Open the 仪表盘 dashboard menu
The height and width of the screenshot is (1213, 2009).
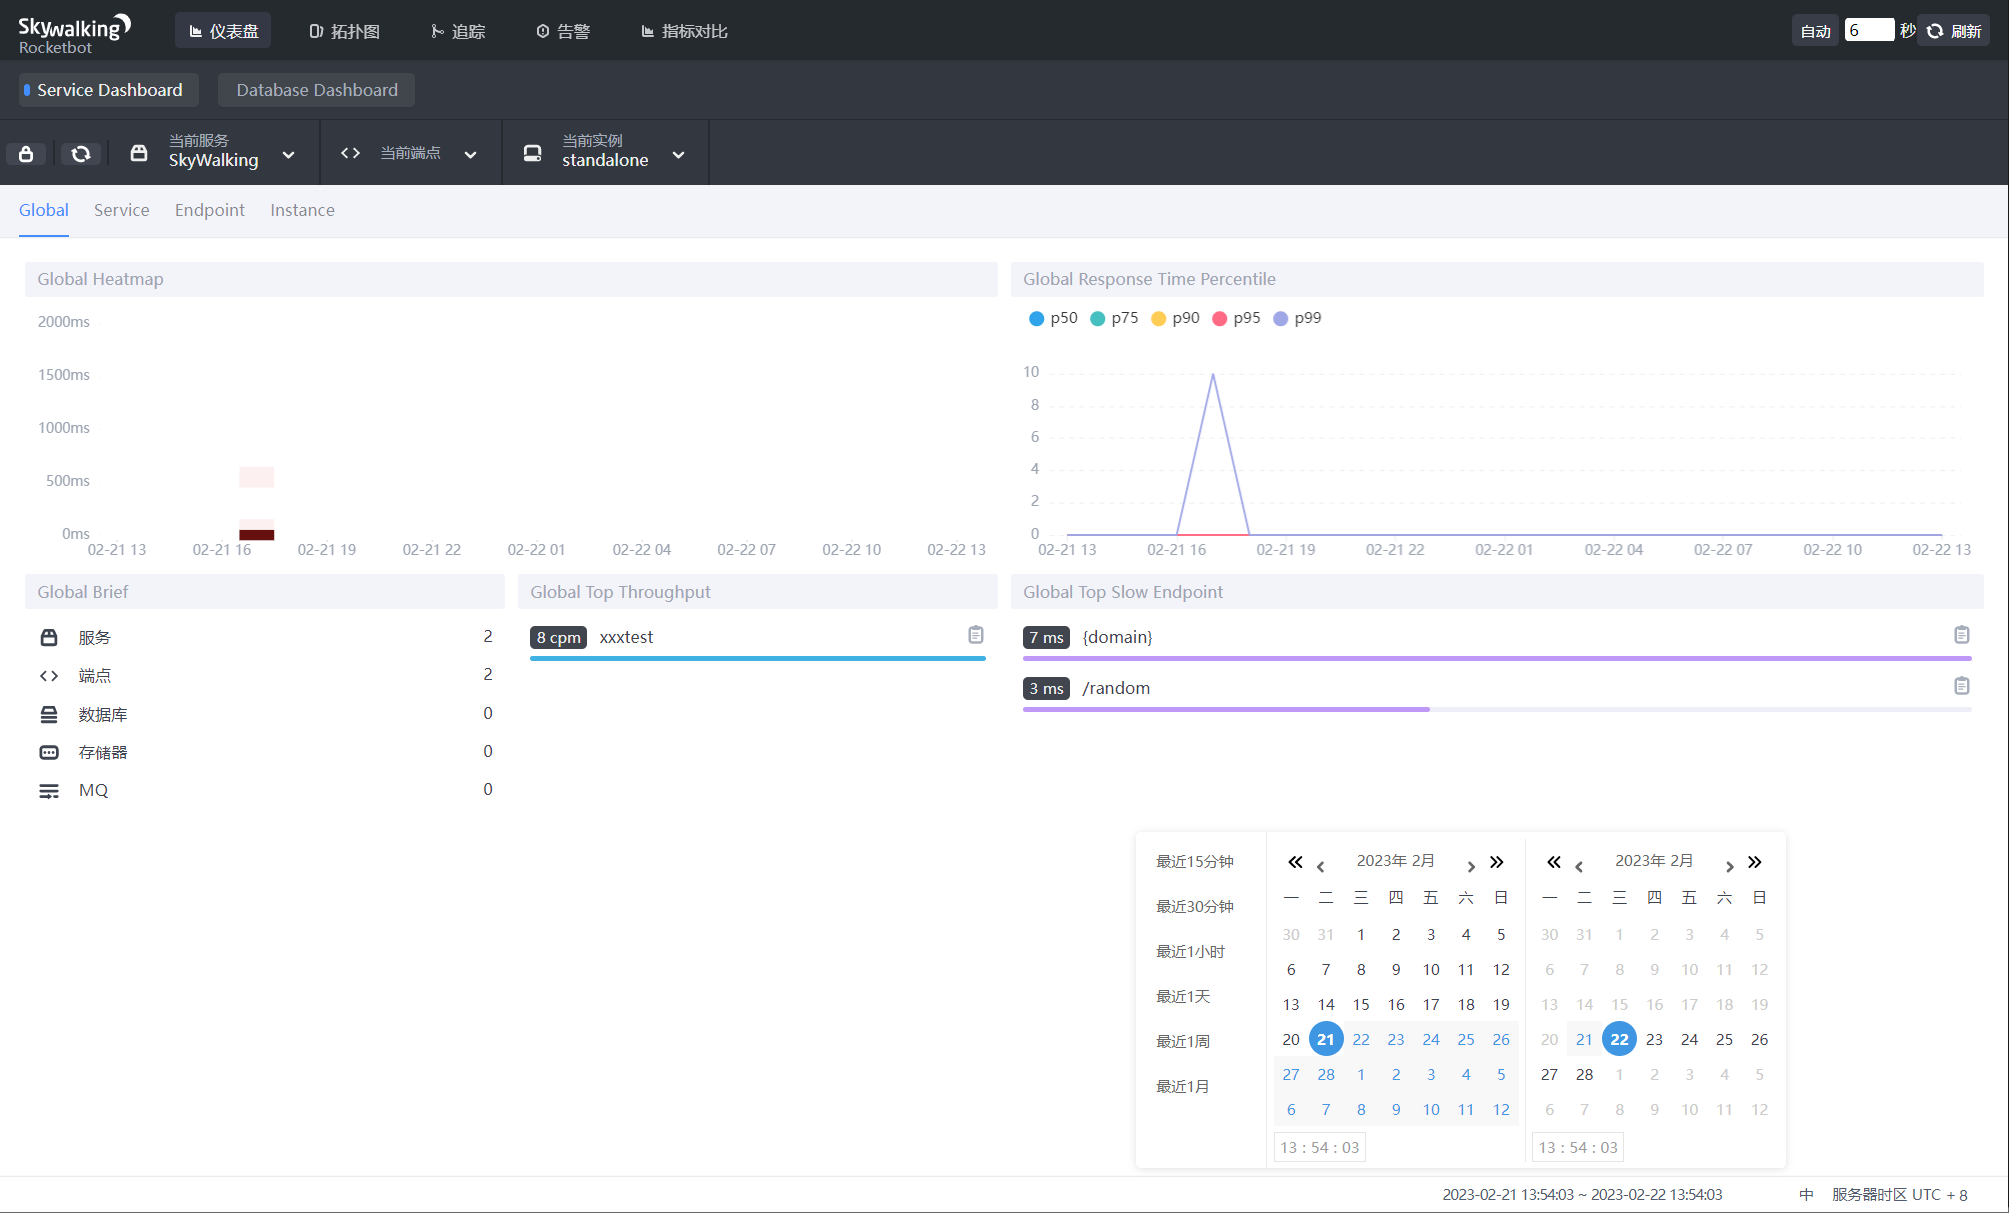[x=223, y=31]
